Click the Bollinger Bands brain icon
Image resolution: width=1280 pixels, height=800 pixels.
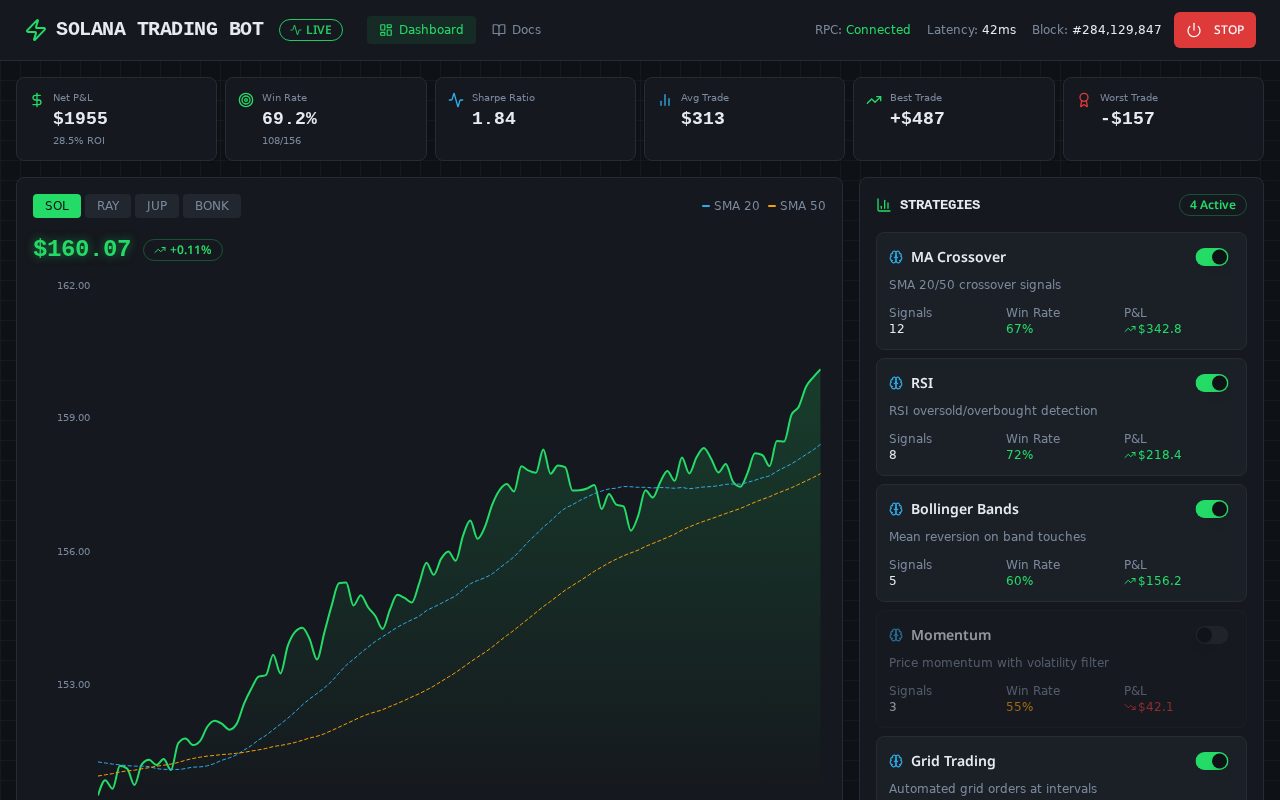click(896, 509)
